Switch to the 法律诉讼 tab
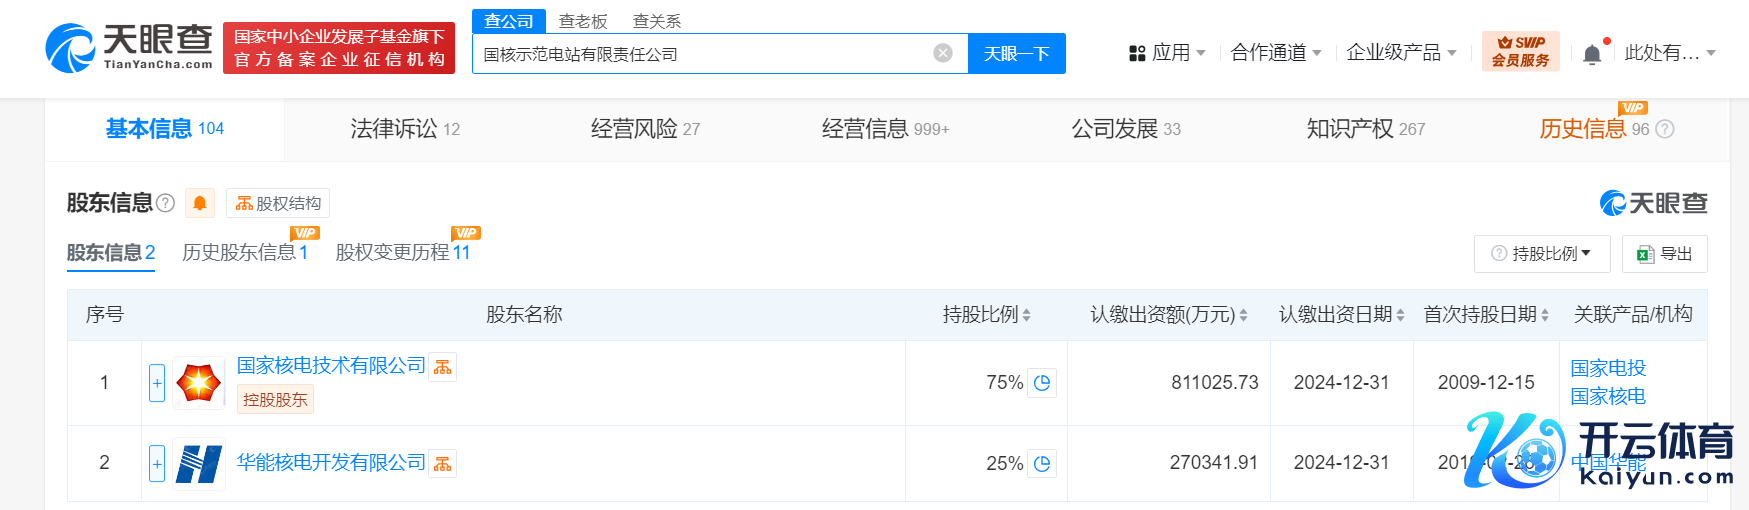The height and width of the screenshot is (510, 1749). 404,129
